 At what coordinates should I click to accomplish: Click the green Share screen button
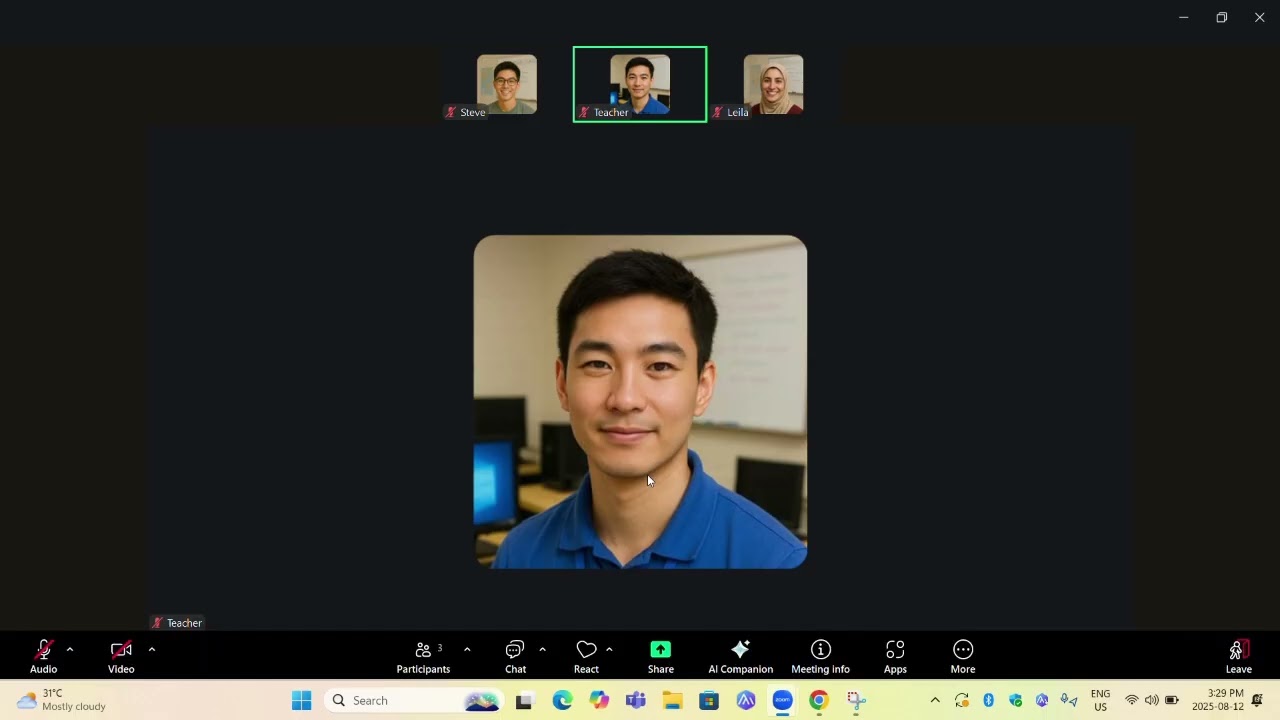660,656
